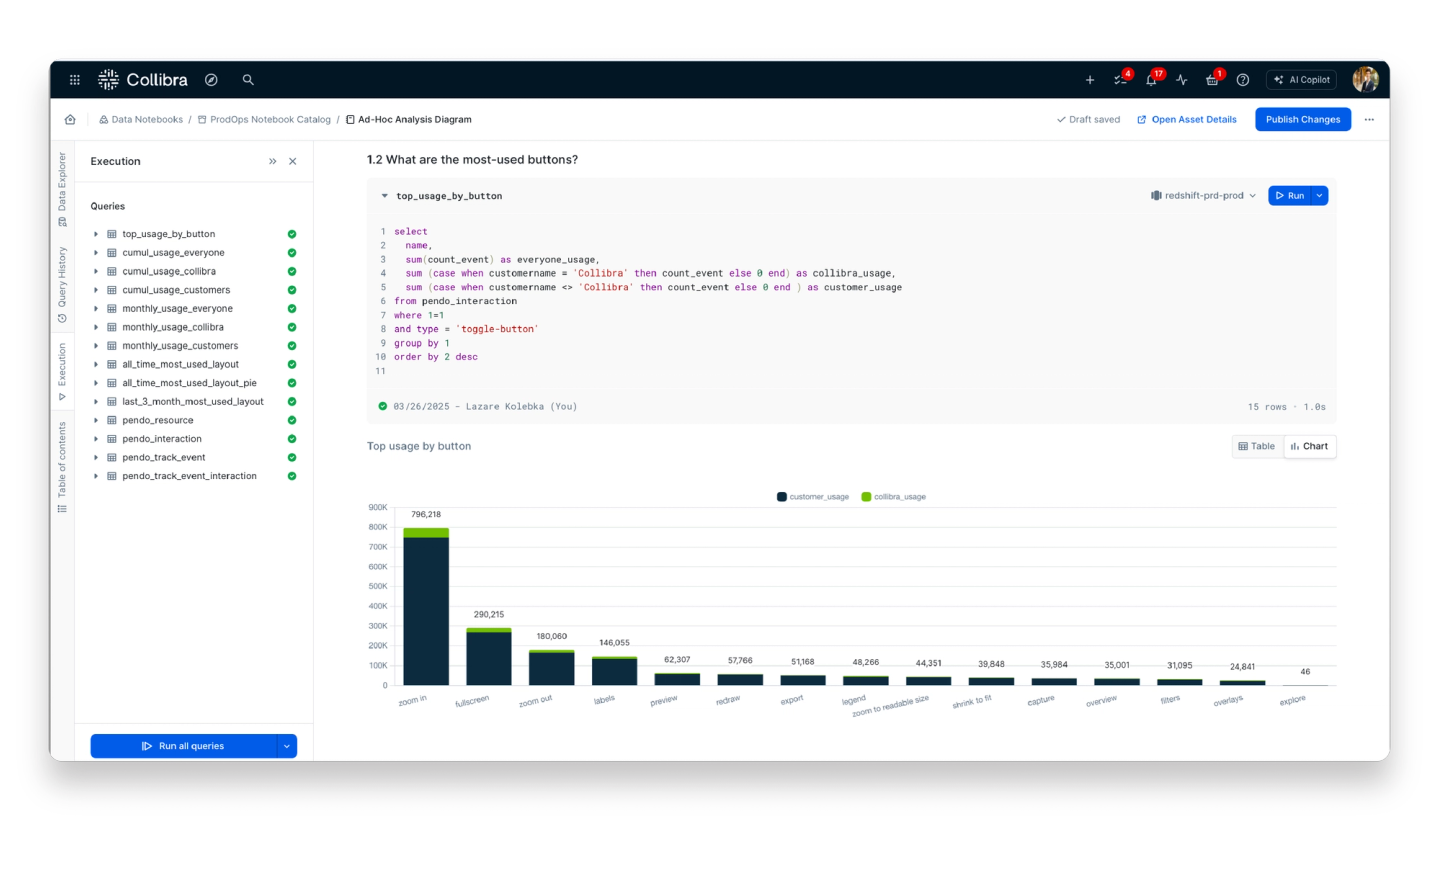1440x873 pixels.
Task: Open the Open Asset Details link
Action: point(1187,120)
